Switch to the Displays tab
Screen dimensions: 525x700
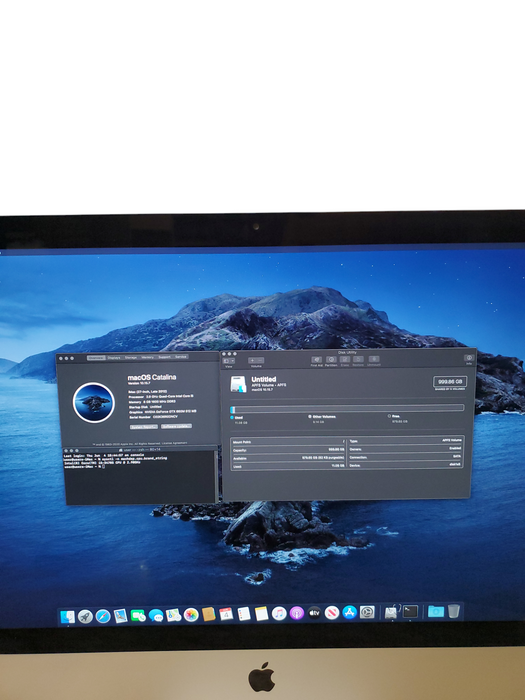[114, 358]
